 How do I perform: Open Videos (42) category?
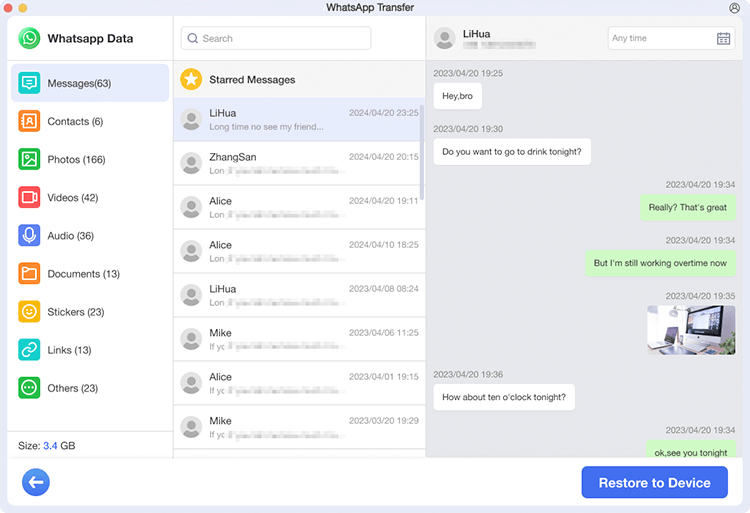pyautogui.click(x=90, y=197)
